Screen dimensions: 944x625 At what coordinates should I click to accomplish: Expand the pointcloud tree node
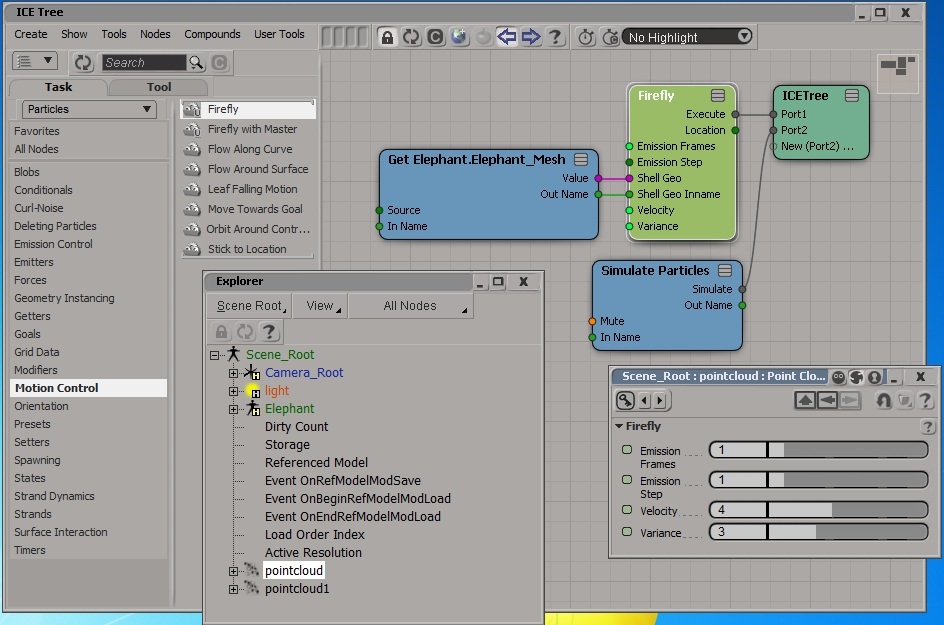click(x=233, y=571)
